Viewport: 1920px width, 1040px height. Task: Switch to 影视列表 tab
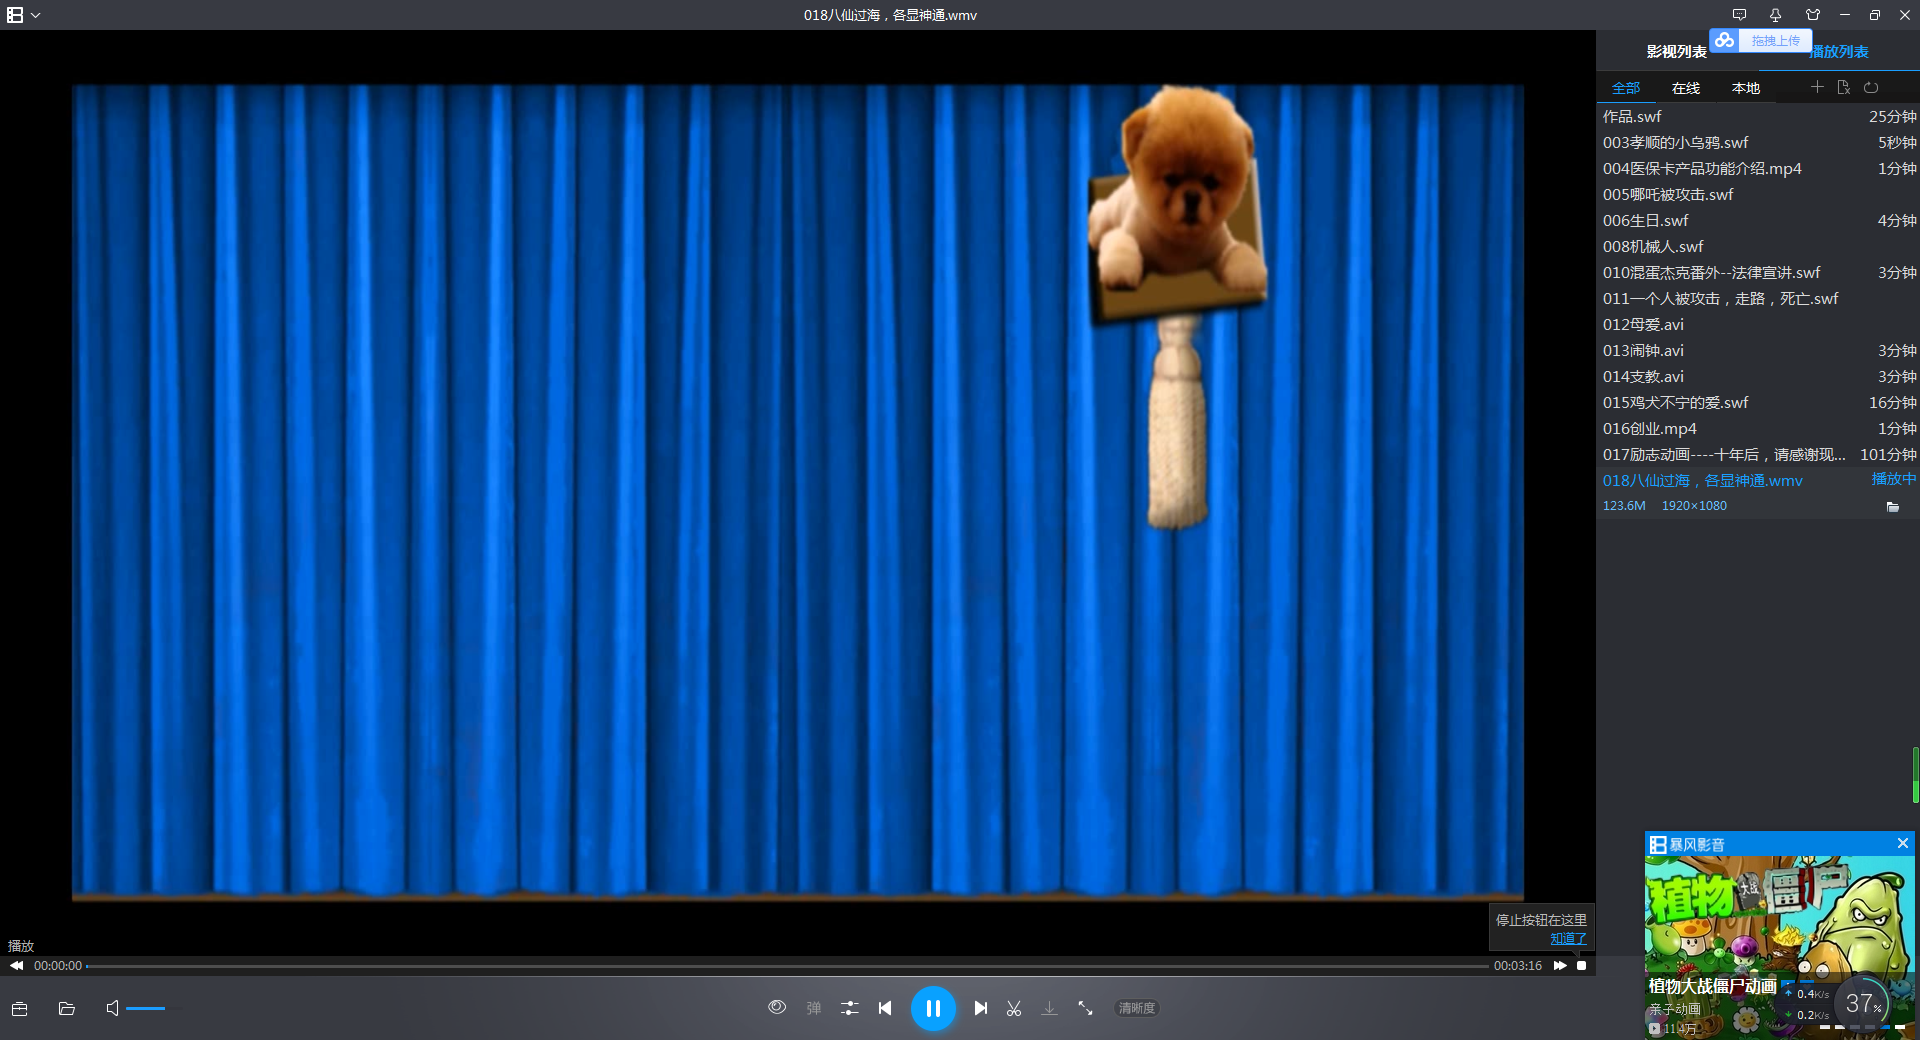coord(1676,52)
